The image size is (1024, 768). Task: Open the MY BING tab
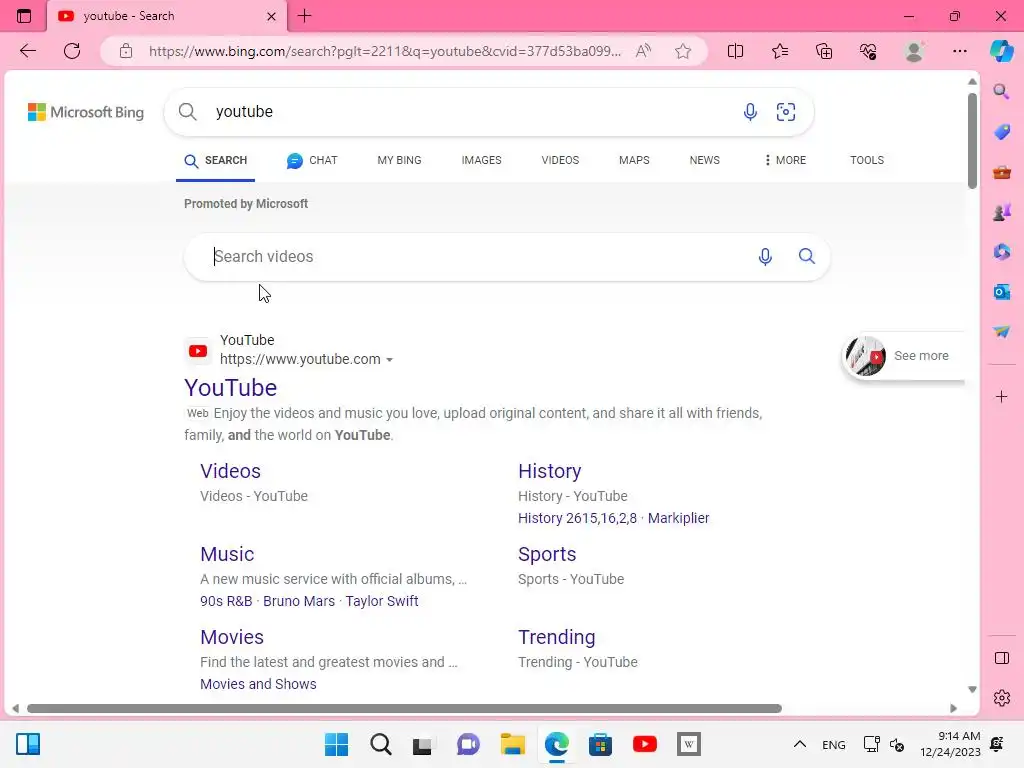pos(399,160)
